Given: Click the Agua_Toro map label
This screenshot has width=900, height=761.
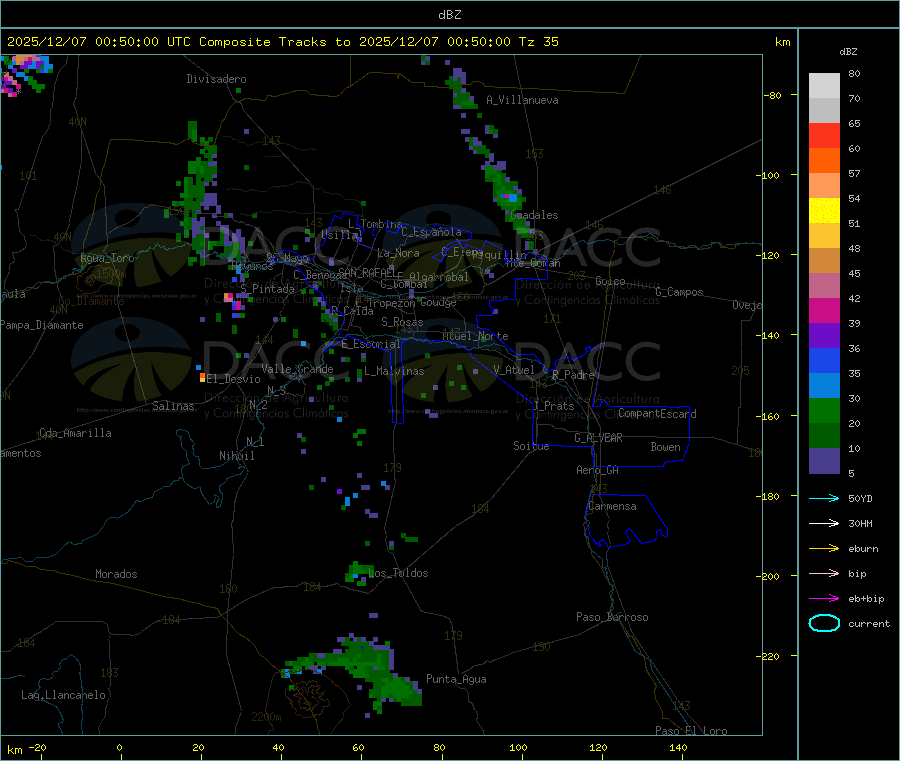Looking at the screenshot, I should click(107, 258).
